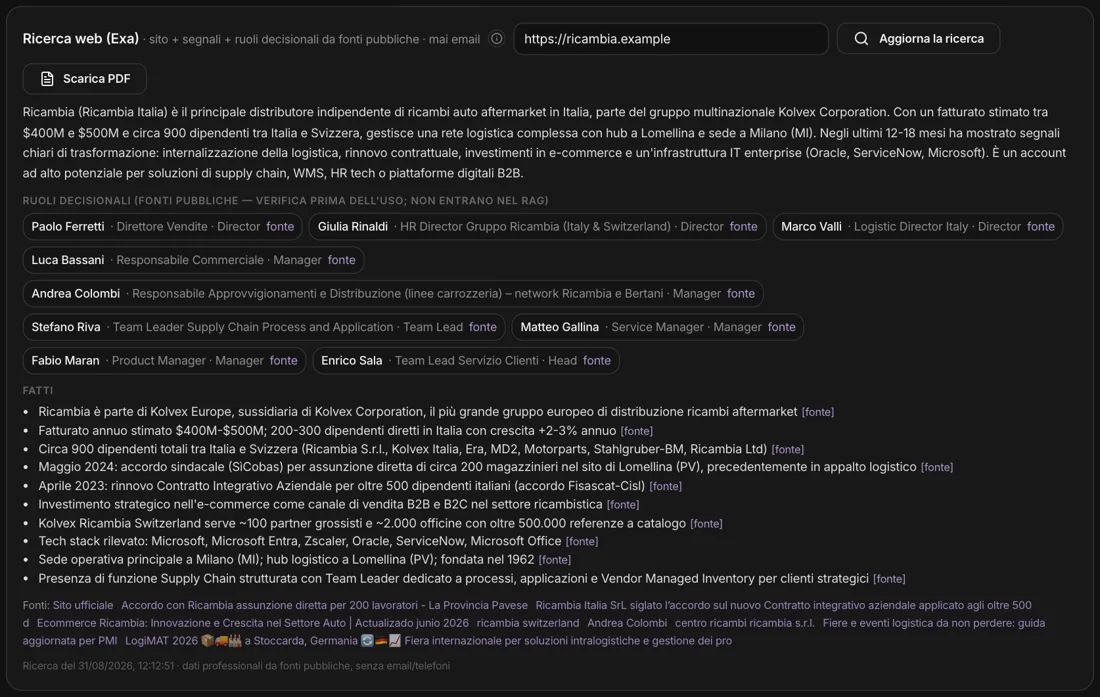The image size is (1100, 697).
Task: Open the fonte link for Andrea Colombi's role
Action: [x=741, y=294]
